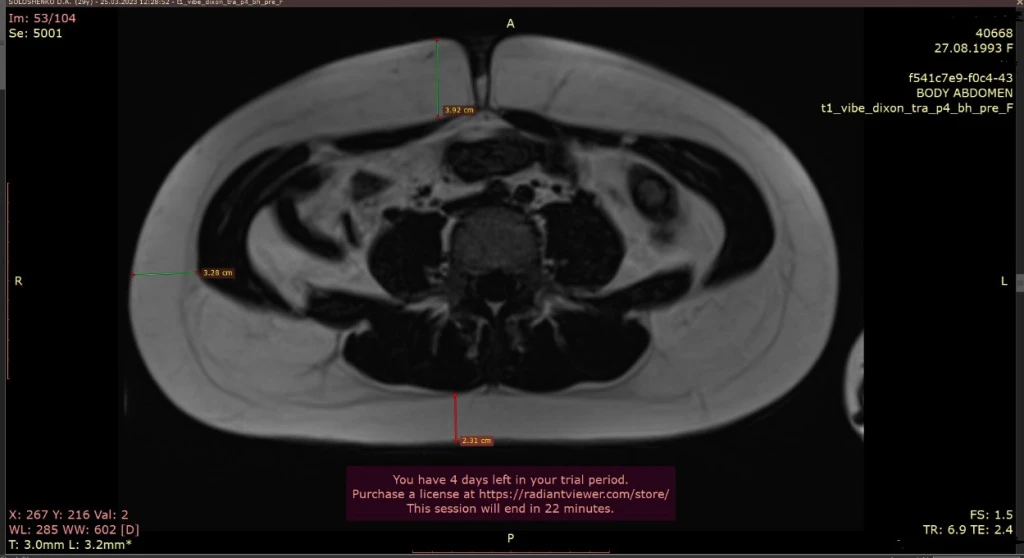
Task: Click the Se: 5001 series number text
Action: [x=35, y=33]
